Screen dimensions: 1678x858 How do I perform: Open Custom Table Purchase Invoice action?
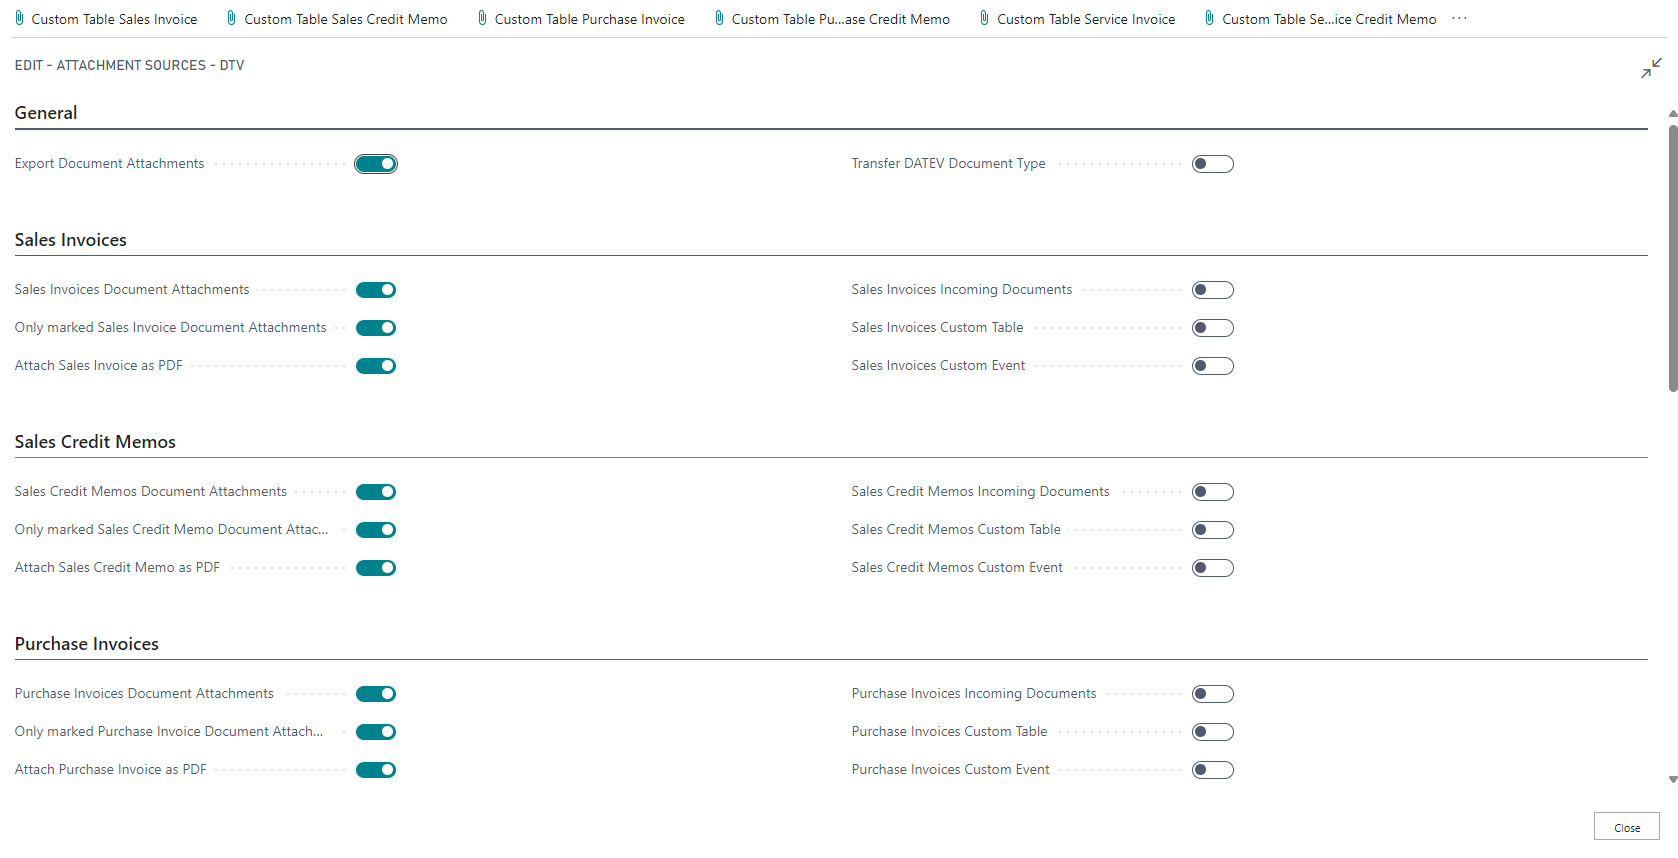pyautogui.click(x=589, y=19)
